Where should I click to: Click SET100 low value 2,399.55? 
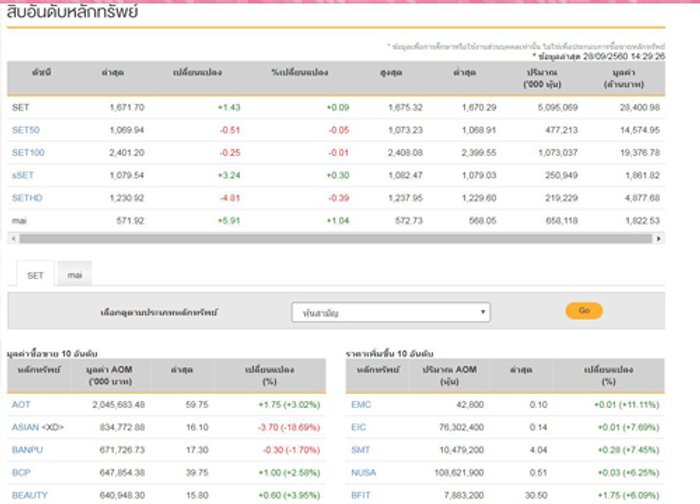click(479, 153)
